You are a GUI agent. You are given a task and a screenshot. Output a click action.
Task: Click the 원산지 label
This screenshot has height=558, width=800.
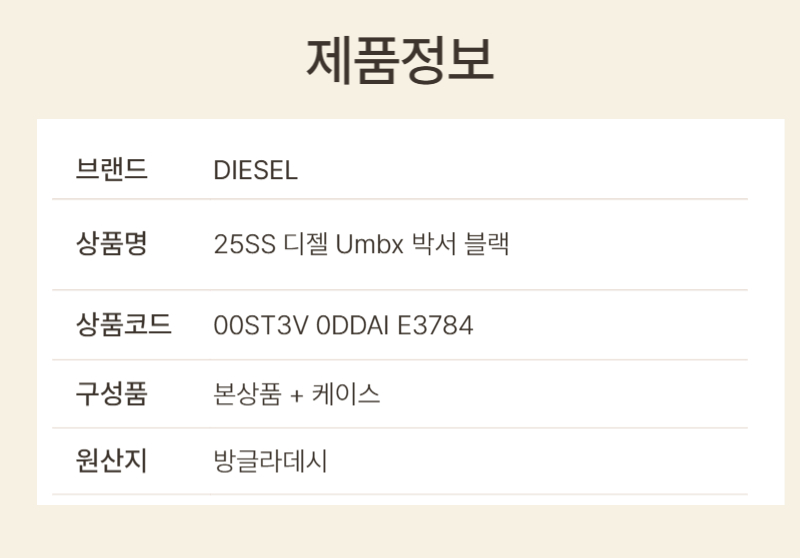click(x=111, y=462)
